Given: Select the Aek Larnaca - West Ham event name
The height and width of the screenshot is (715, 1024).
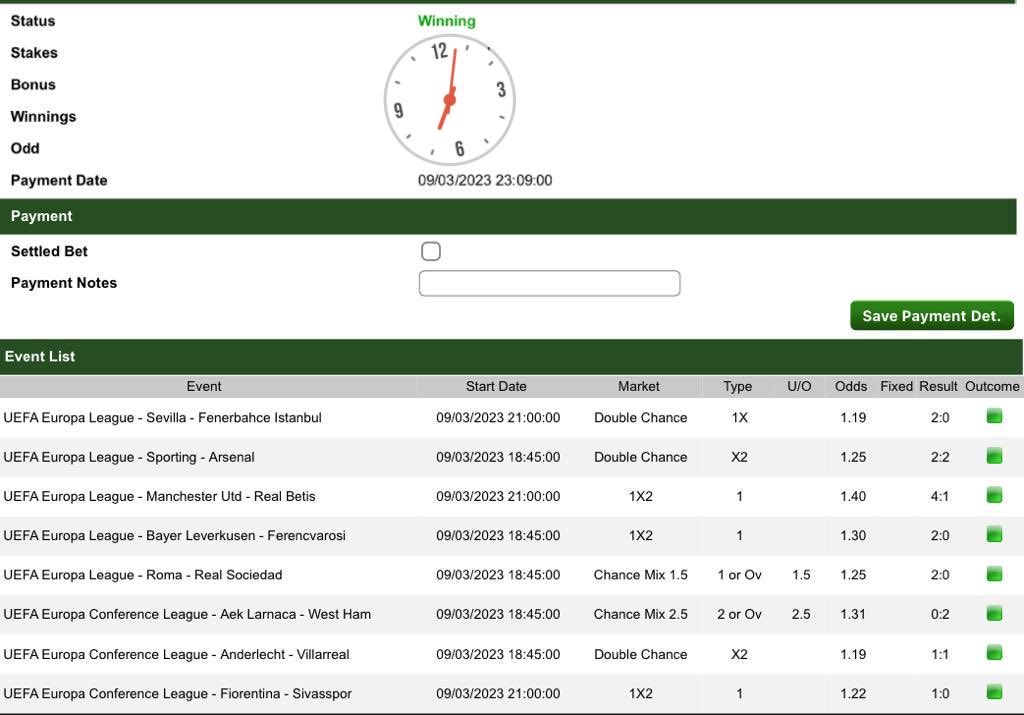Looking at the screenshot, I should click(187, 614).
